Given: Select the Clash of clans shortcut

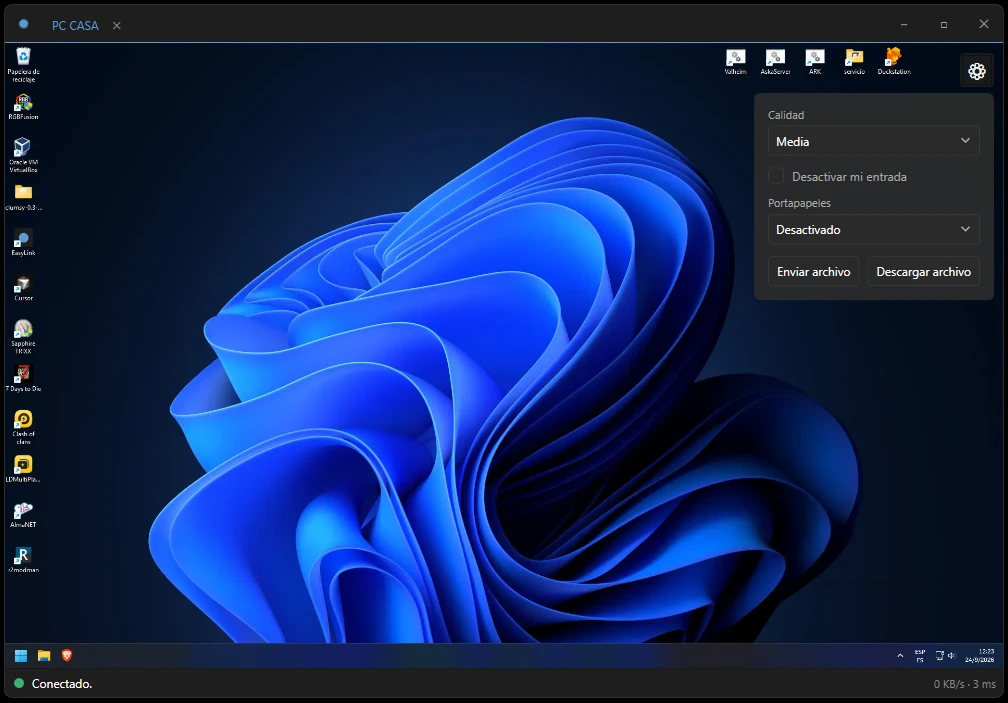Looking at the screenshot, I should tap(23, 427).
